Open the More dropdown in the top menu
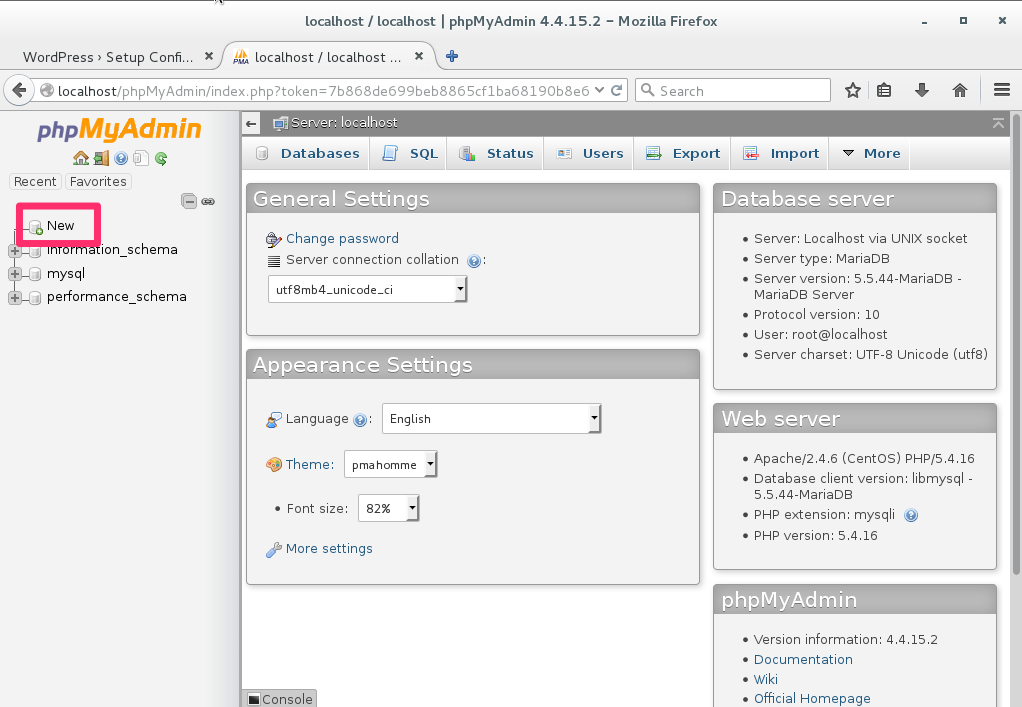This screenshot has width=1022, height=707. (x=871, y=154)
